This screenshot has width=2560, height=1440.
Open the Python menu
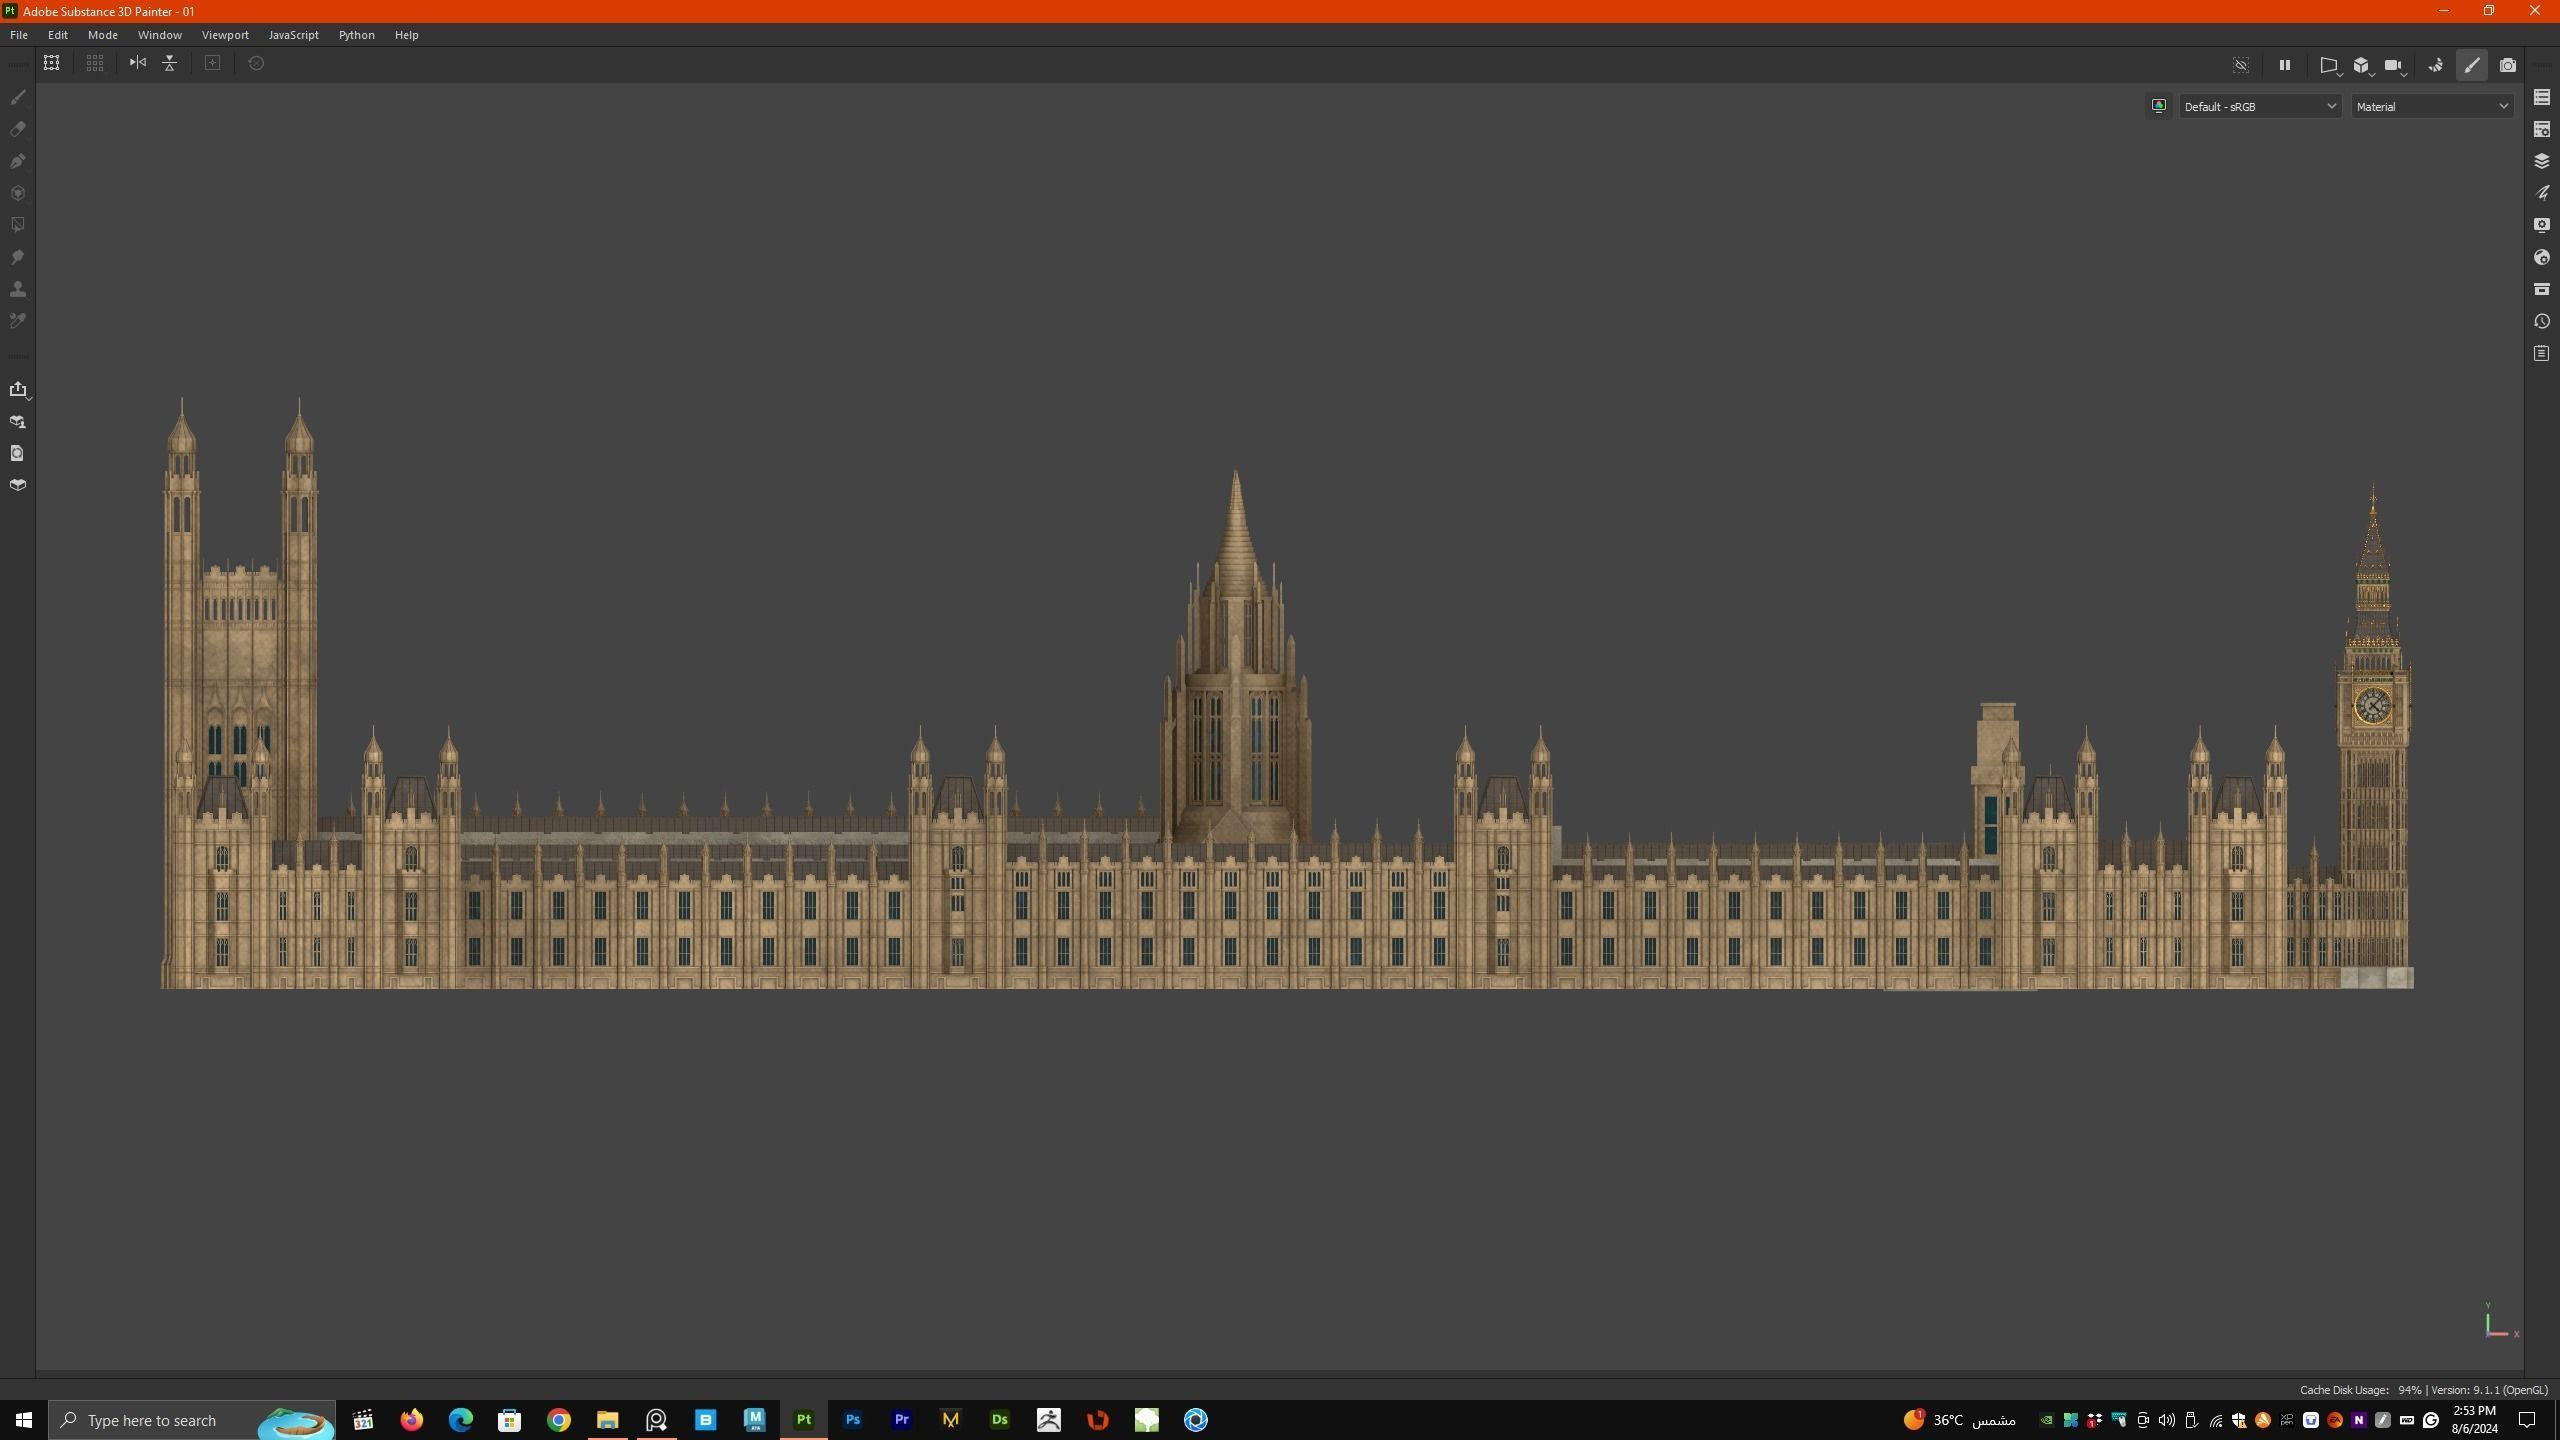357,35
